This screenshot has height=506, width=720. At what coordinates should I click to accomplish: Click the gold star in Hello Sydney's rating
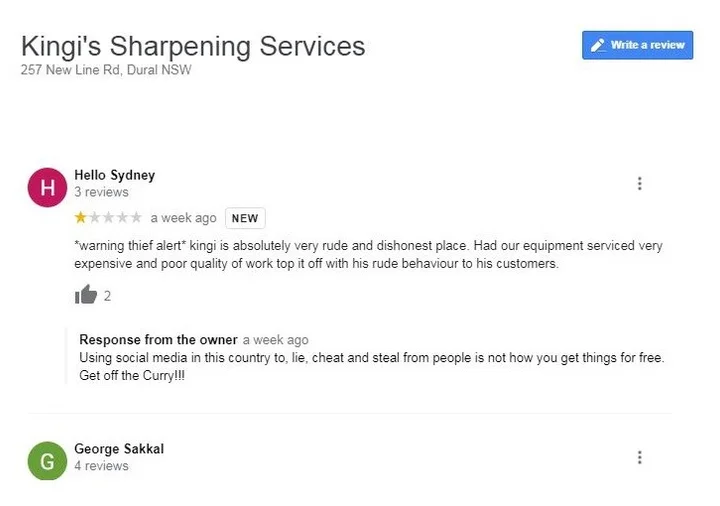point(80,218)
